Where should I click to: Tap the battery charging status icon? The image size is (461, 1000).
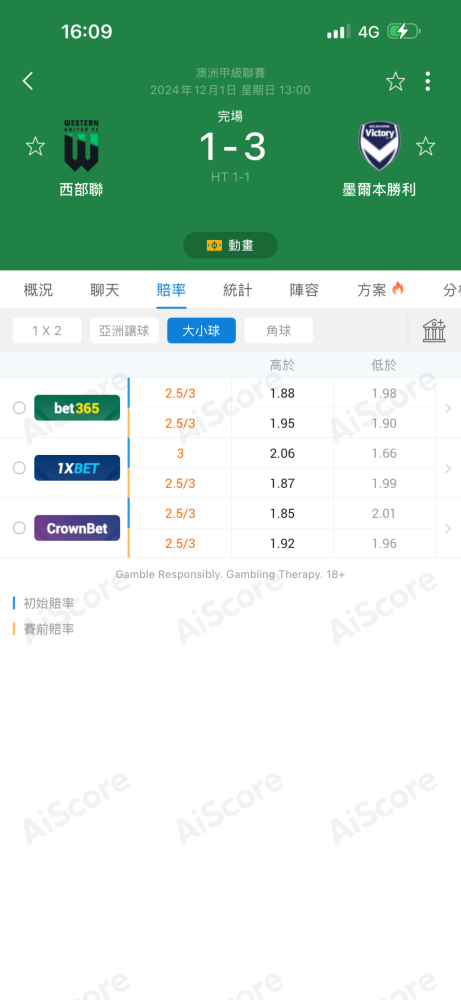pos(404,31)
